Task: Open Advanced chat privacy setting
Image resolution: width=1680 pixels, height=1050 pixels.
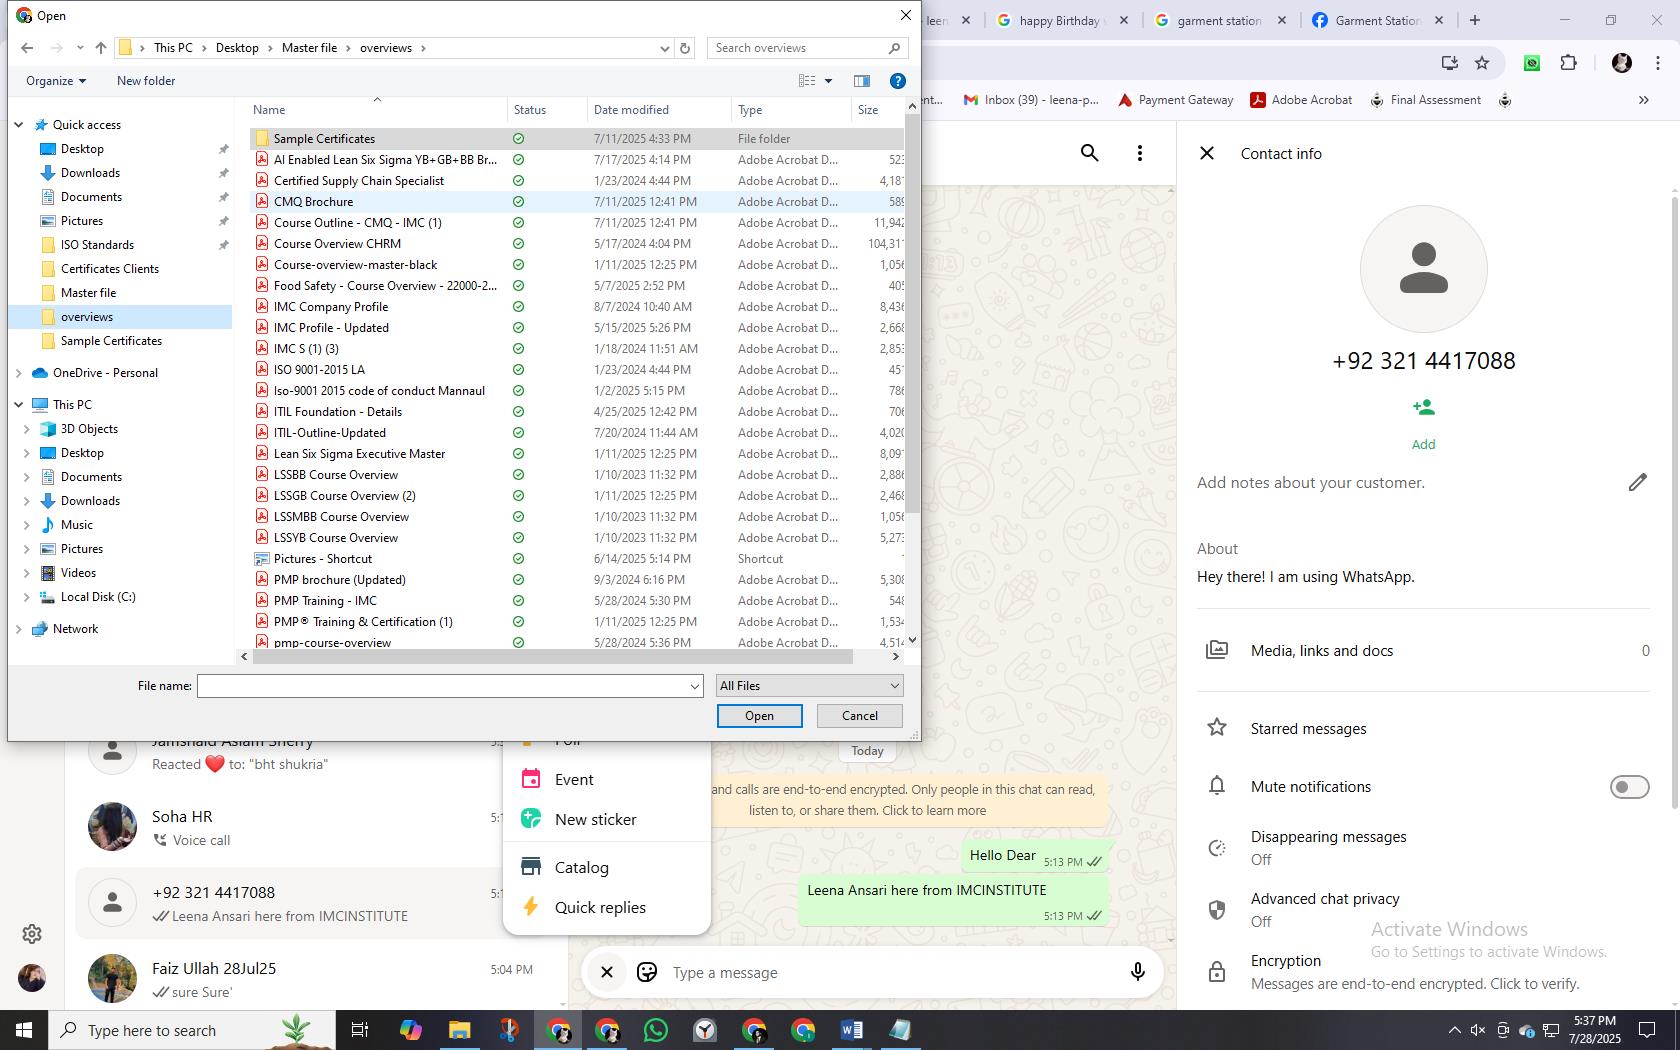Action: (x=1423, y=910)
